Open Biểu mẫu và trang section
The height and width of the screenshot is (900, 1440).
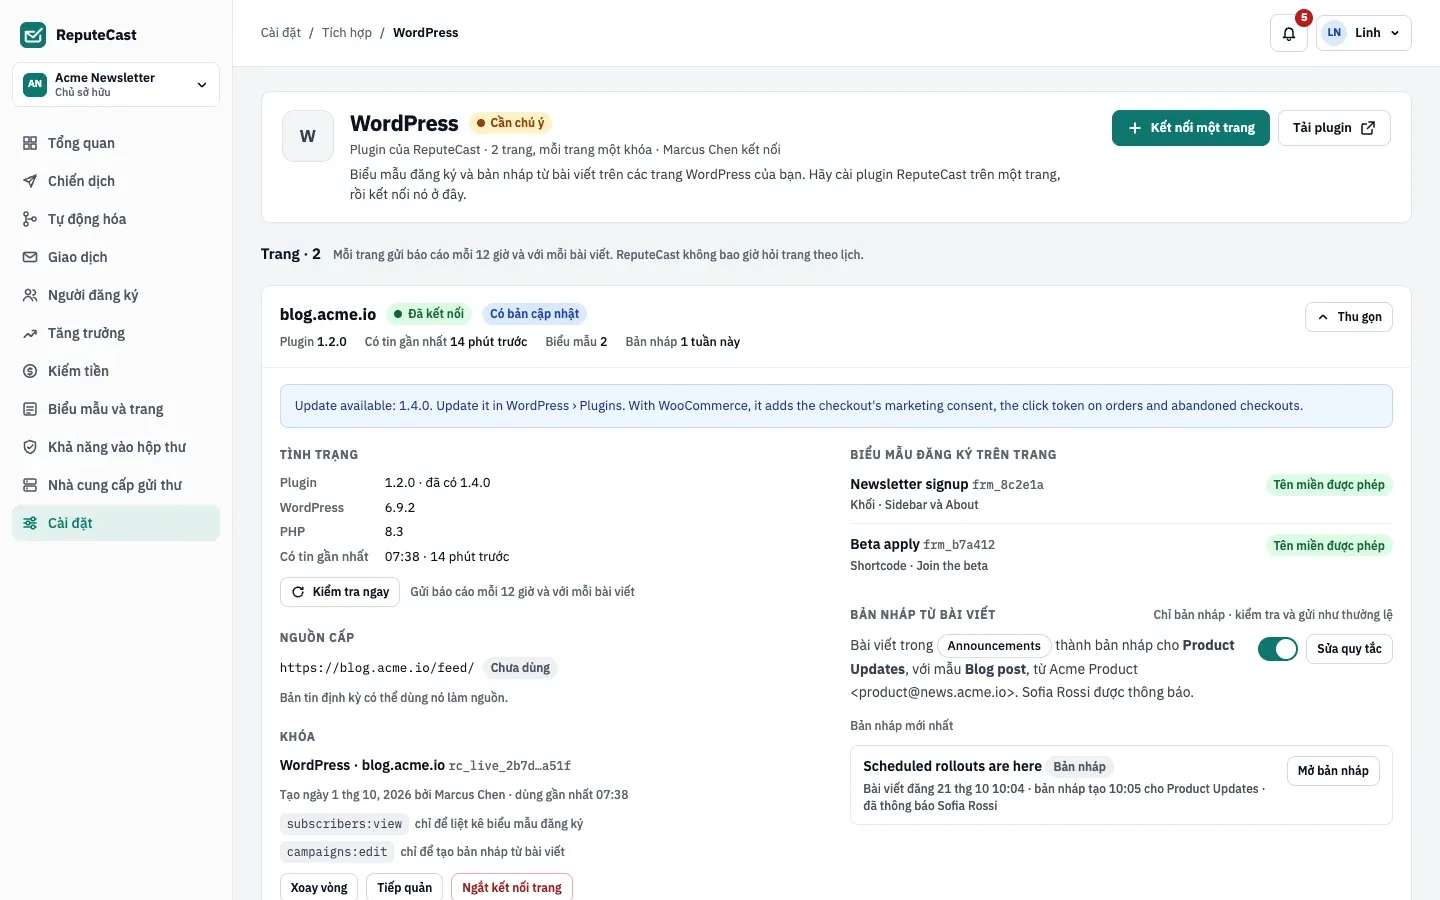[x=116, y=409]
